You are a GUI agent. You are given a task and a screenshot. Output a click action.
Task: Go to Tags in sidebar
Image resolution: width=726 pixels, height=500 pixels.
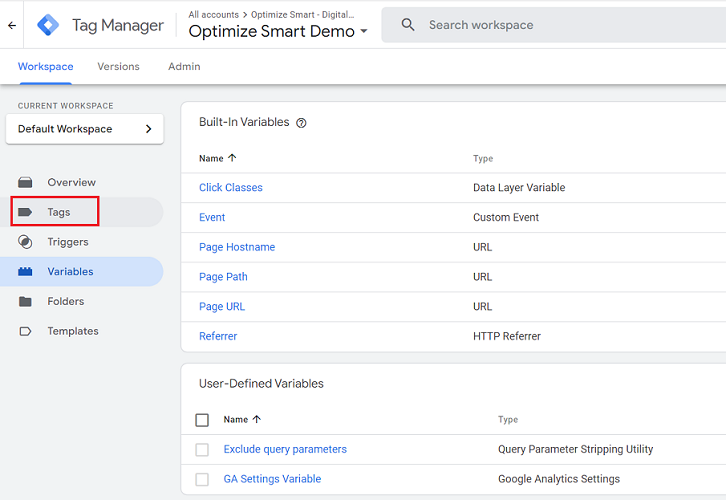coord(58,212)
